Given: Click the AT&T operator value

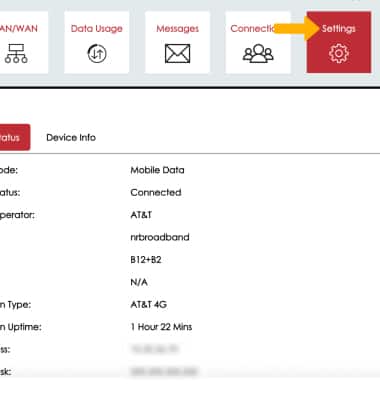Looking at the screenshot, I should click(x=141, y=215).
